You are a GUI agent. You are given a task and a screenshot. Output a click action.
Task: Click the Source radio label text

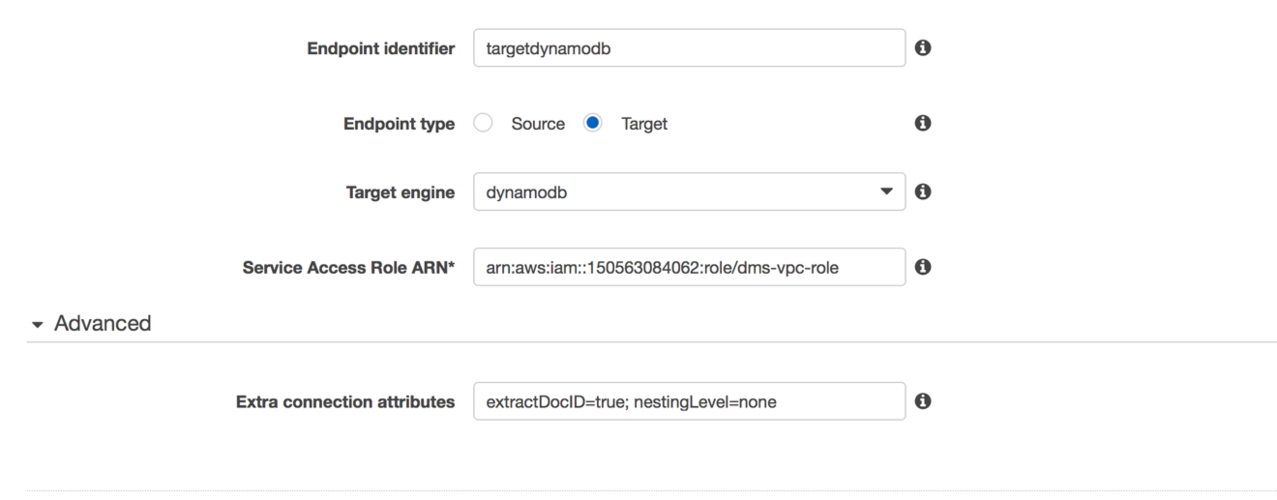(x=538, y=124)
